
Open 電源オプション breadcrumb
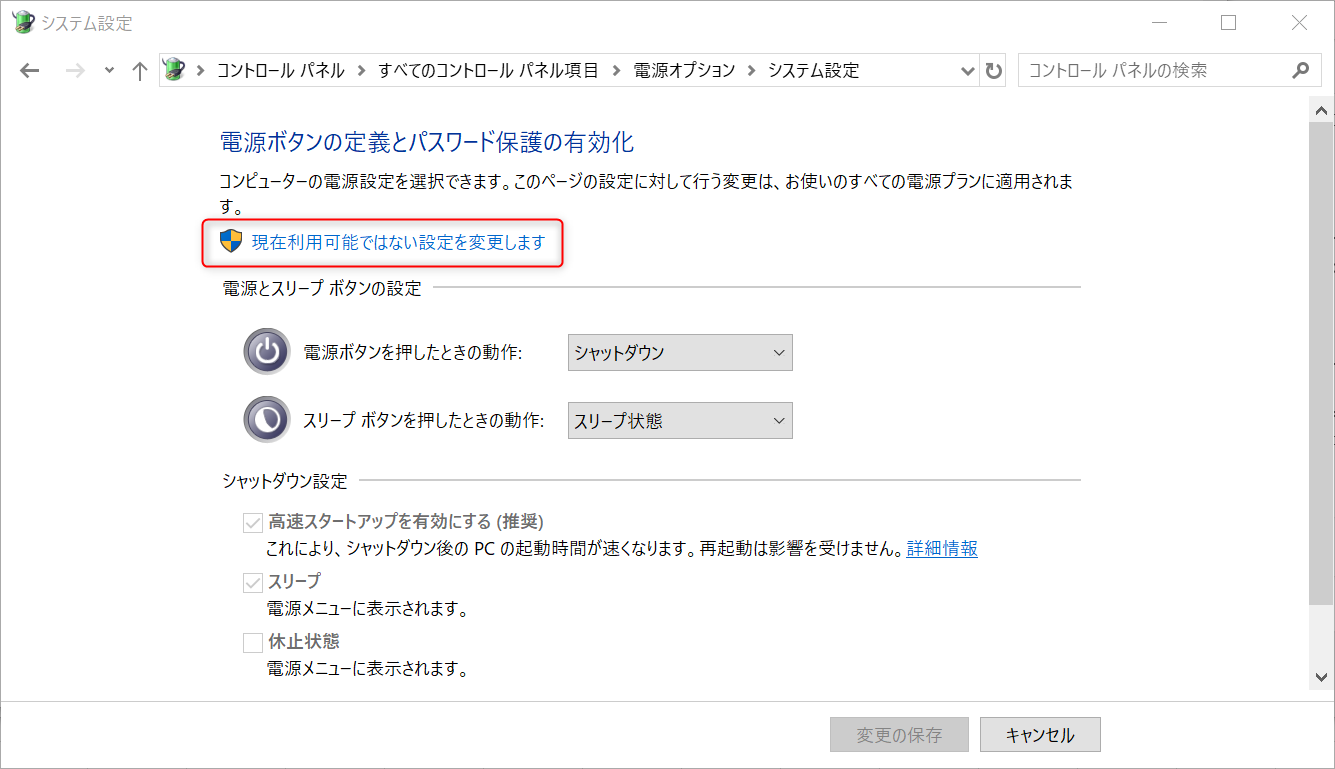pyautogui.click(x=684, y=71)
